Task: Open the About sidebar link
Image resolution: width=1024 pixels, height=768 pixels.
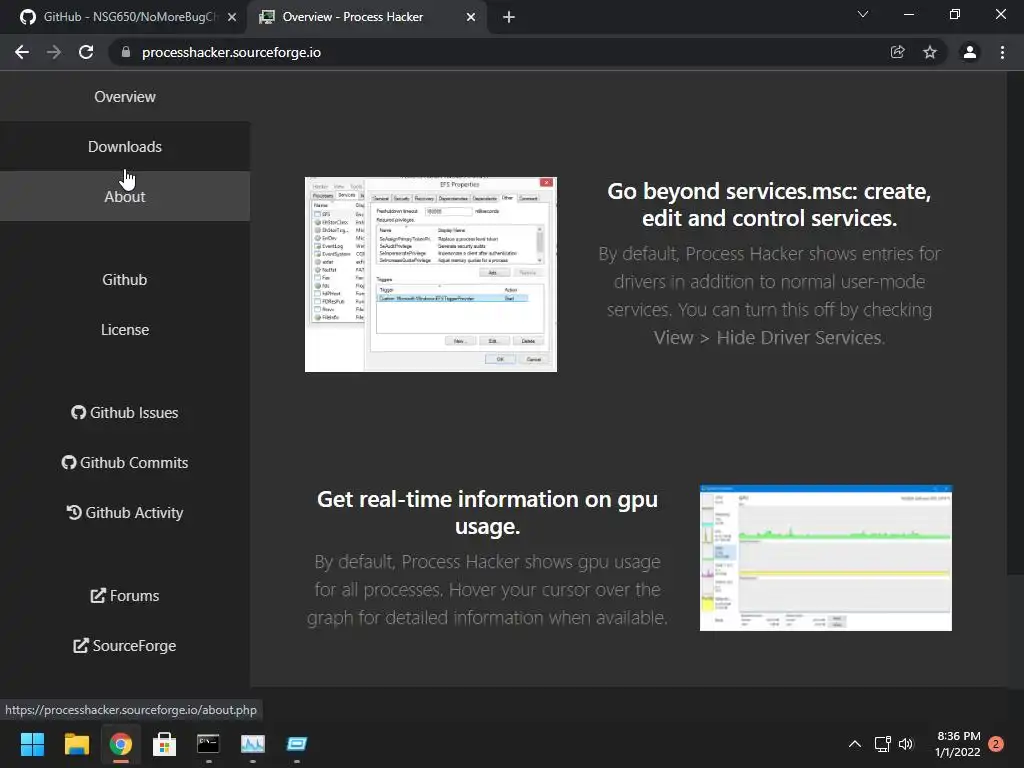Action: pos(125,196)
